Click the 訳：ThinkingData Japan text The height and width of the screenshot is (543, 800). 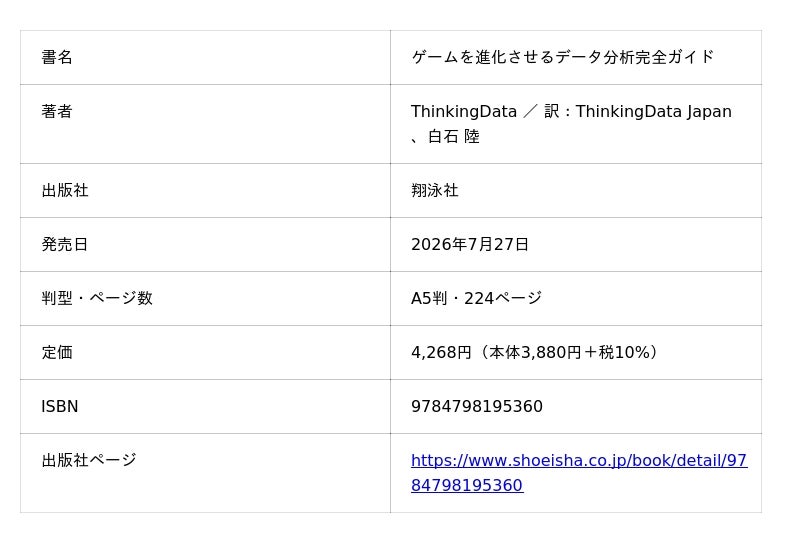coord(638,111)
